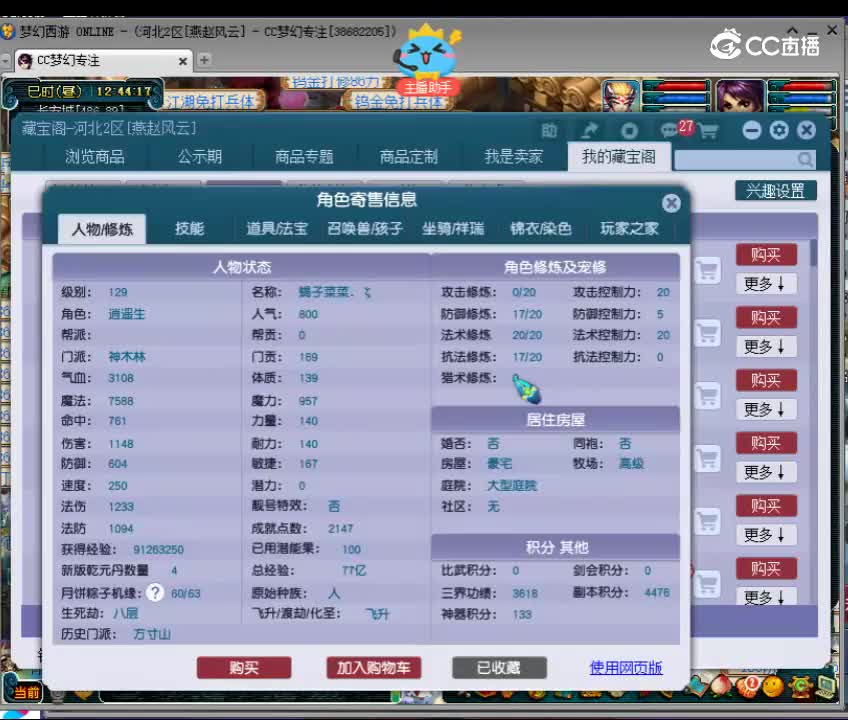Open the shopping cart icon in 藏宝阁 header
This screenshot has width=848, height=720.
click(x=708, y=130)
